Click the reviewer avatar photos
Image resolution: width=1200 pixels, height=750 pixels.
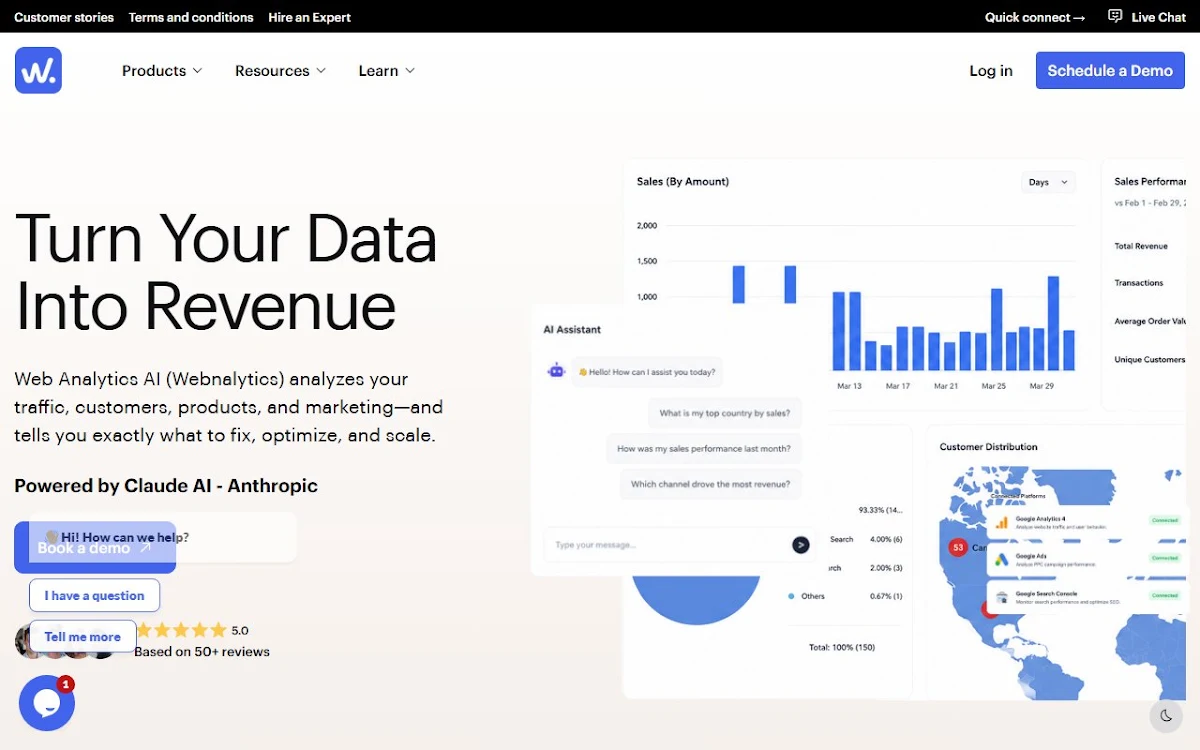[x=66, y=641]
